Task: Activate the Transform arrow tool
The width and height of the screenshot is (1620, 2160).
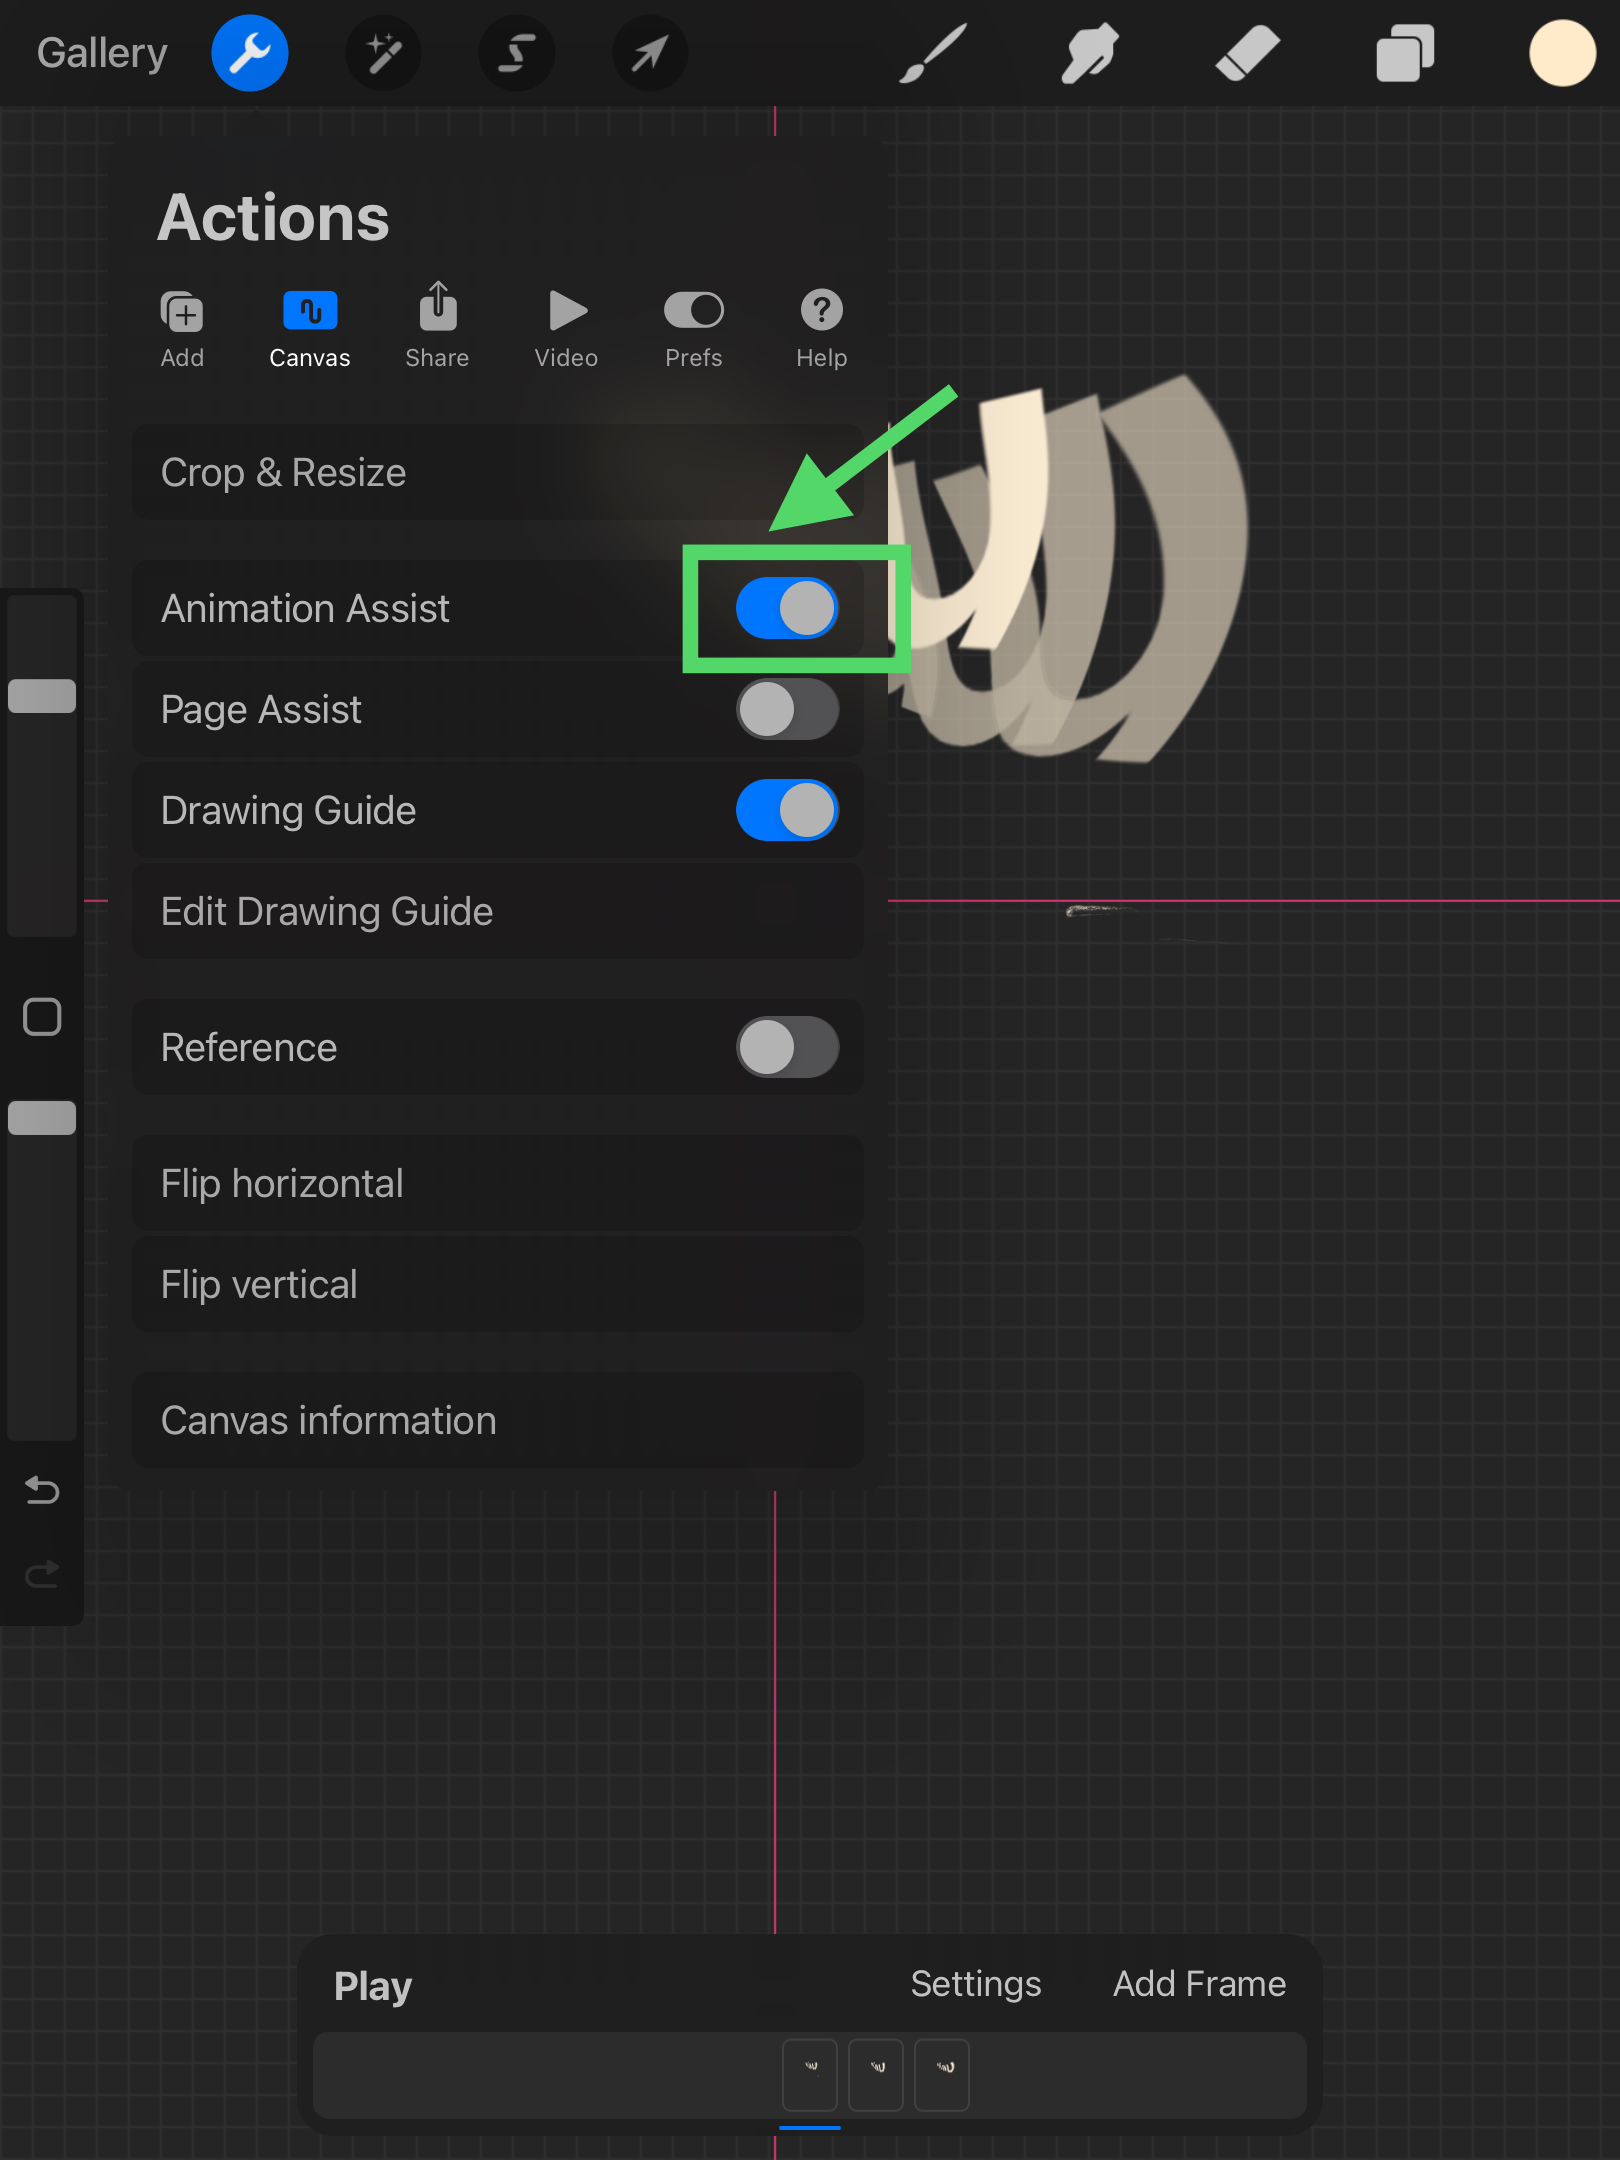Action: (x=649, y=54)
